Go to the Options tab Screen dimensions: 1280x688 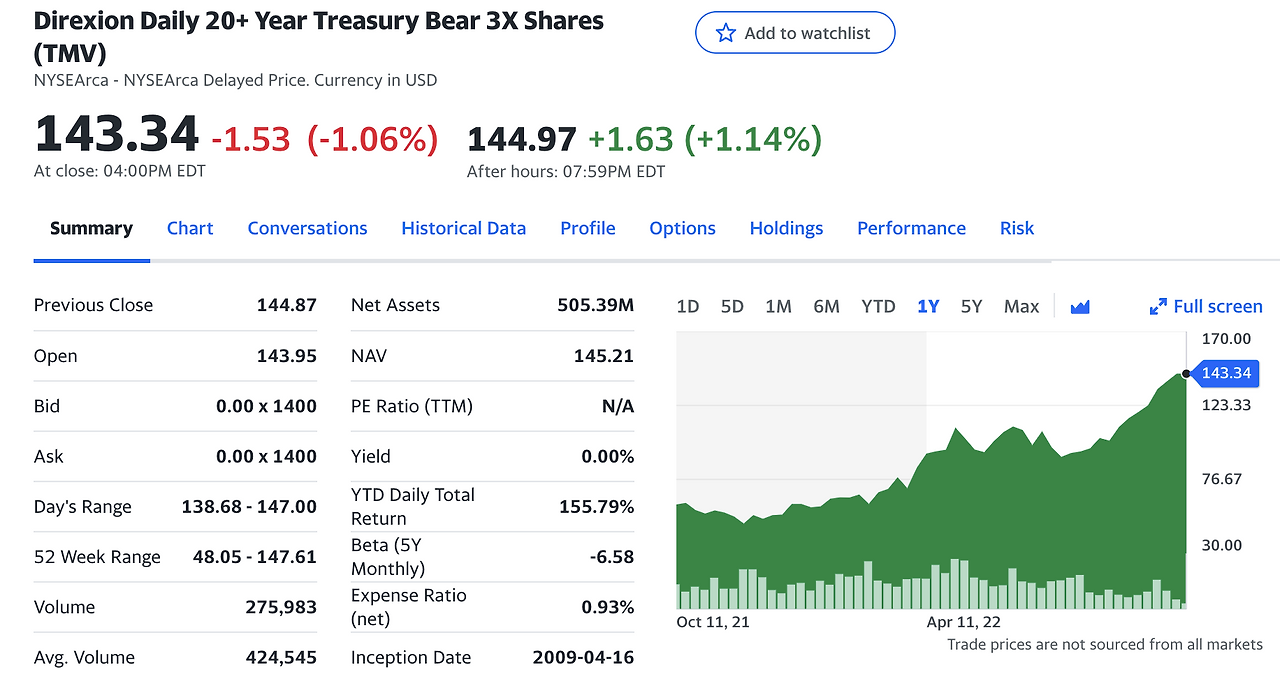click(x=682, y=228)
